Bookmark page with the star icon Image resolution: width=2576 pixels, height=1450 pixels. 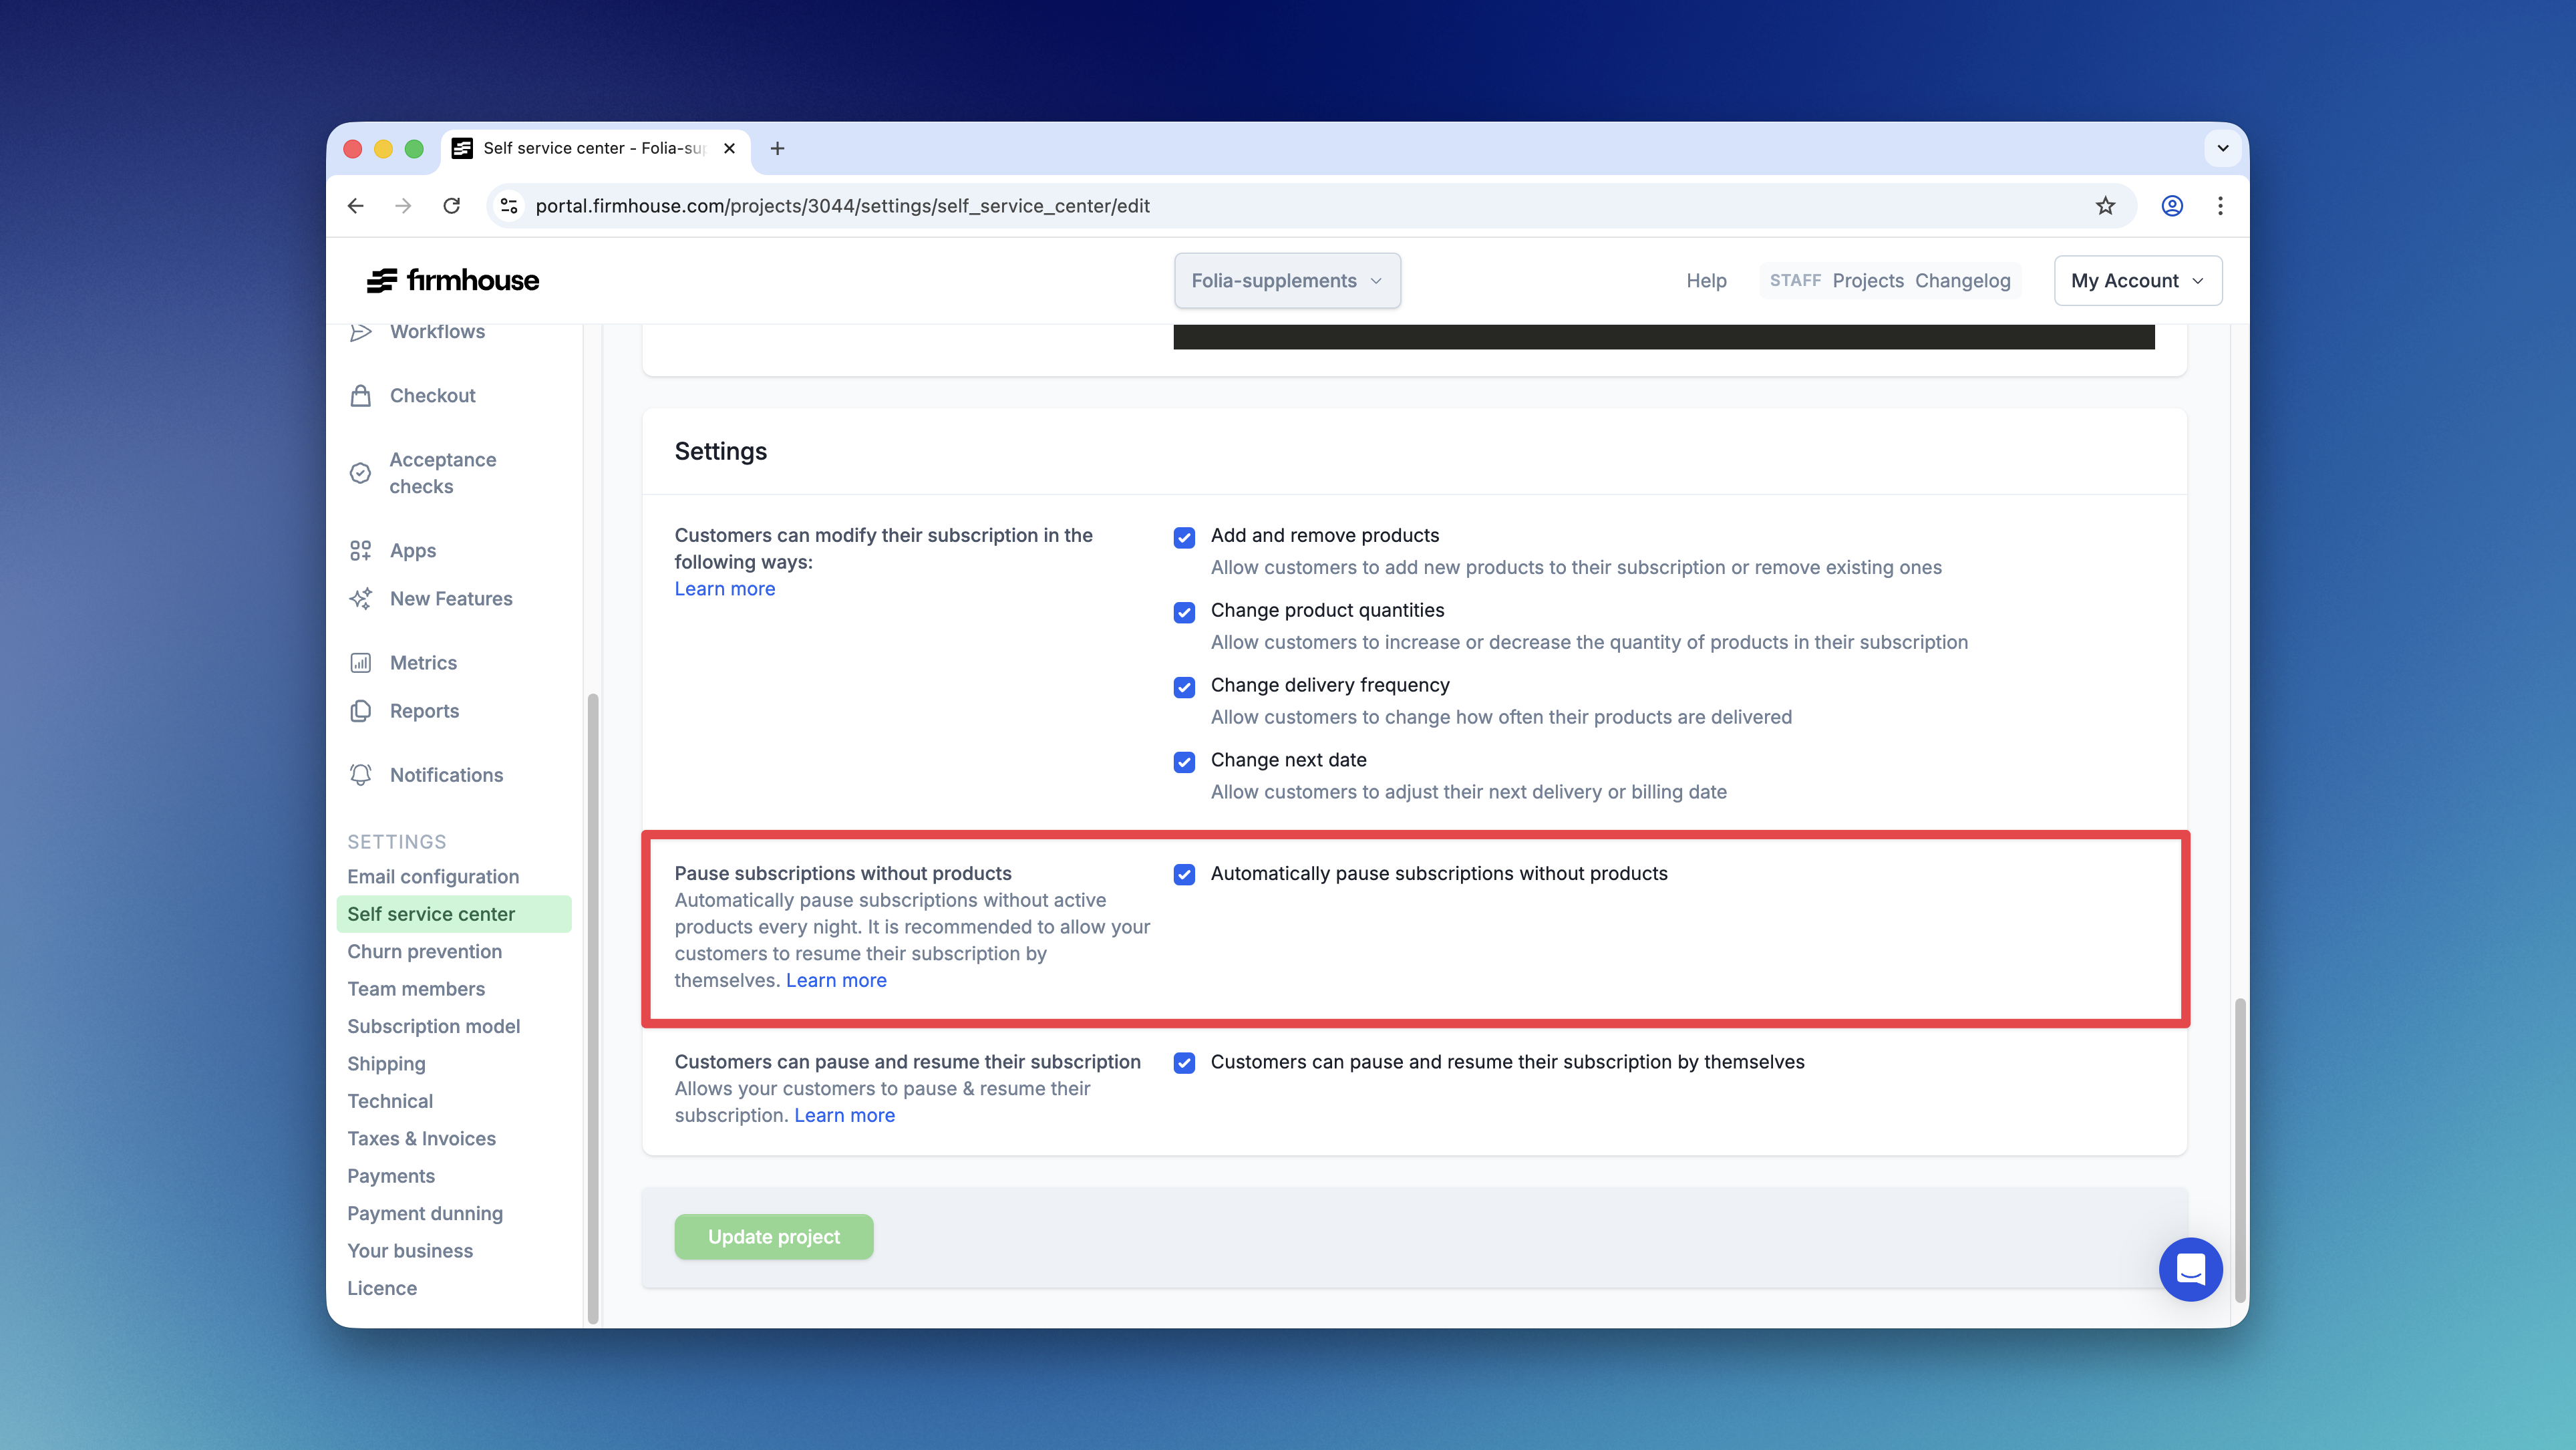2105,206
